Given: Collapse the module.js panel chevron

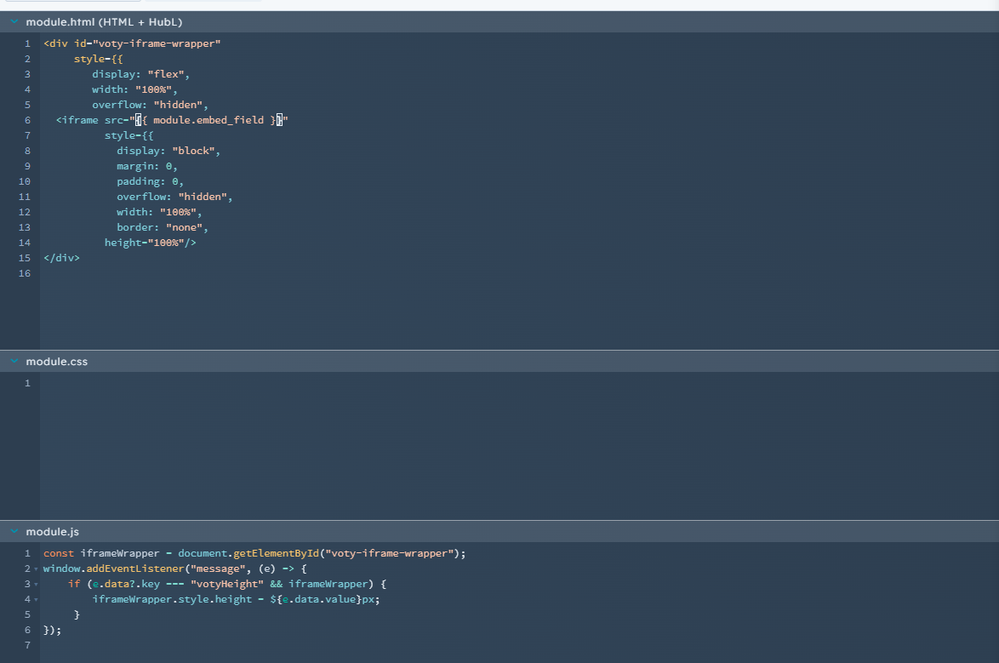Looking at the screenshot, I should 14,531.
